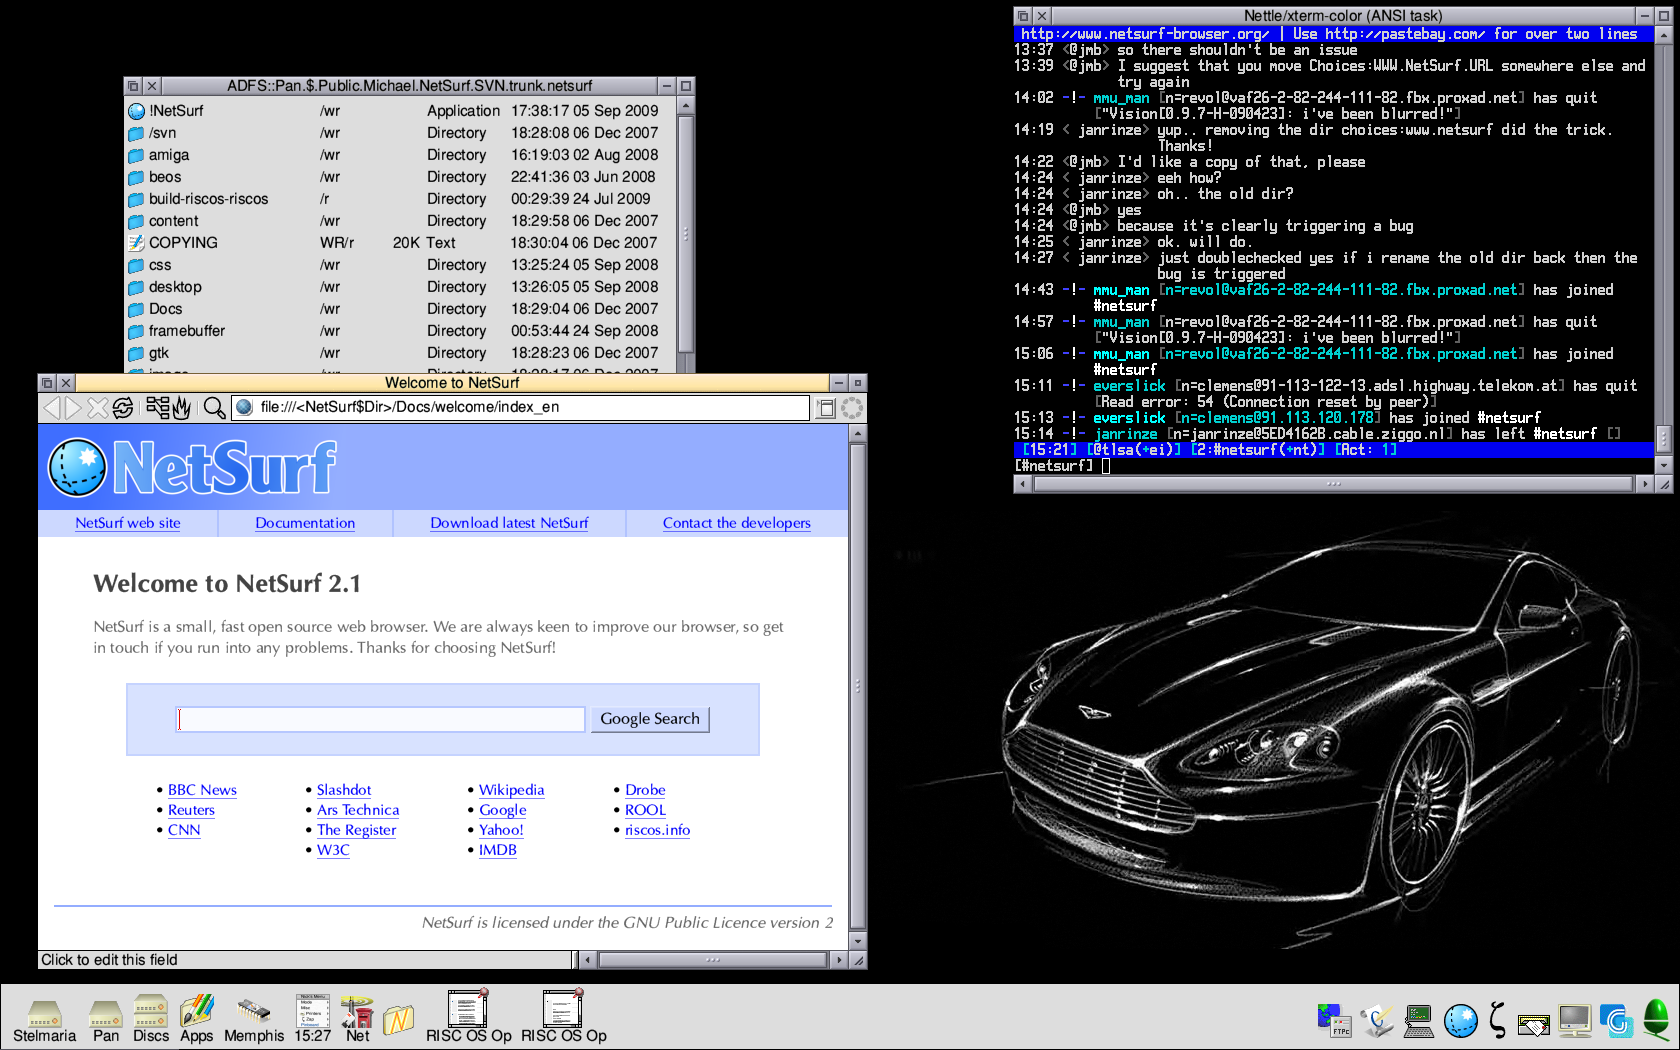Image resolution: width=1680 pixels, height=1050 pixels.
Task: Click the NetSurf horizontal scrollbar
Action: click(x=712, y=960)
